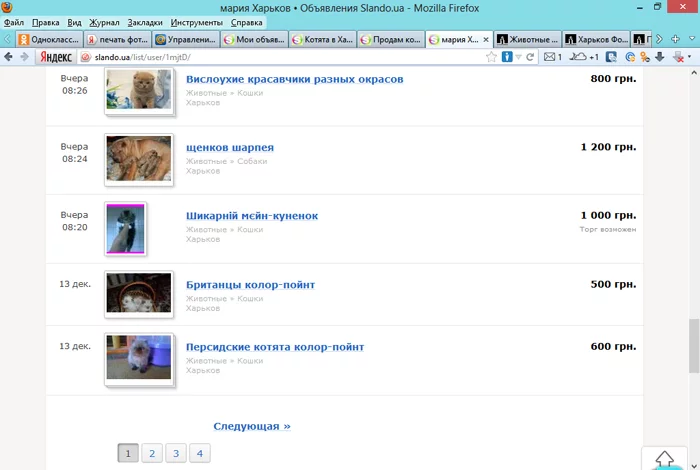The width and height of the screenshot is (700, 470).
Task: Open a new tab with the plus icon
Action: pyautogui.click(x=675, y=39)
